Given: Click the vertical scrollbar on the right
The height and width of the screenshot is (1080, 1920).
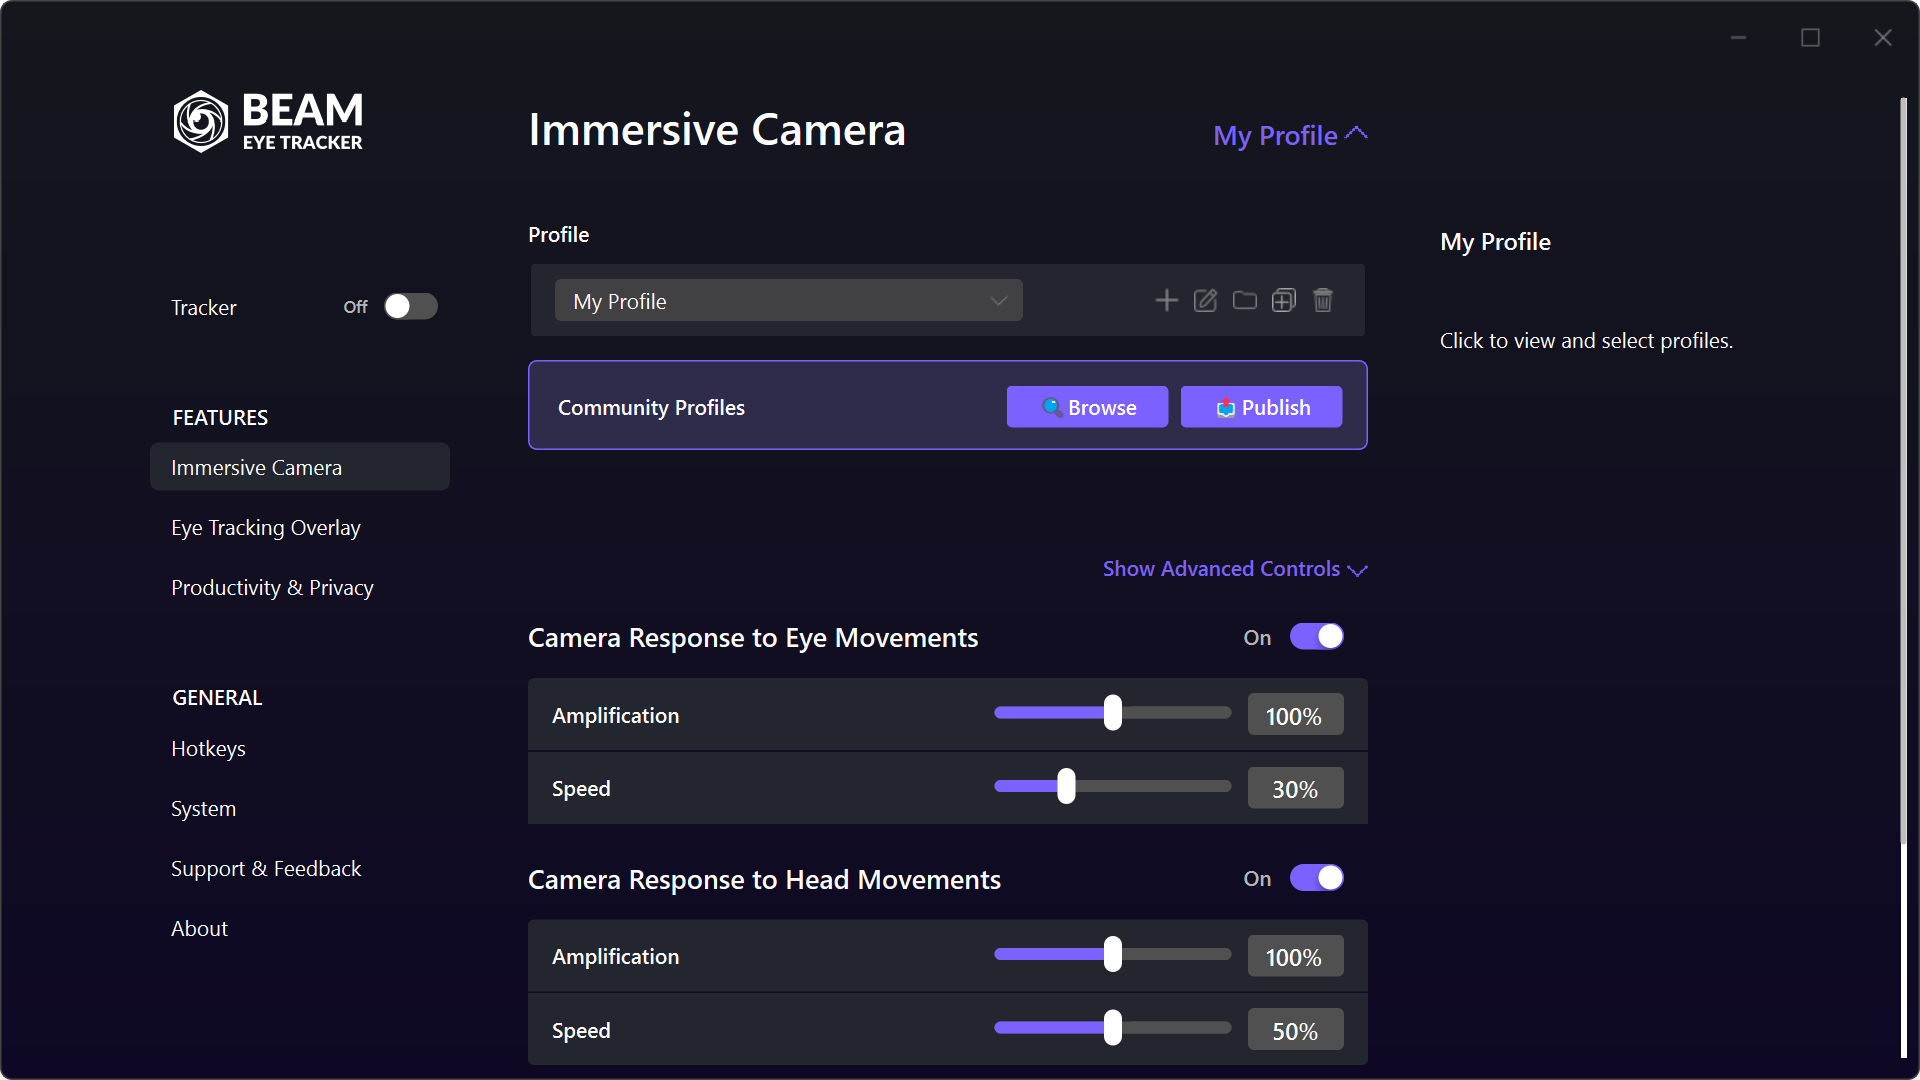Looking at the screenshot, I should 1904,470.
